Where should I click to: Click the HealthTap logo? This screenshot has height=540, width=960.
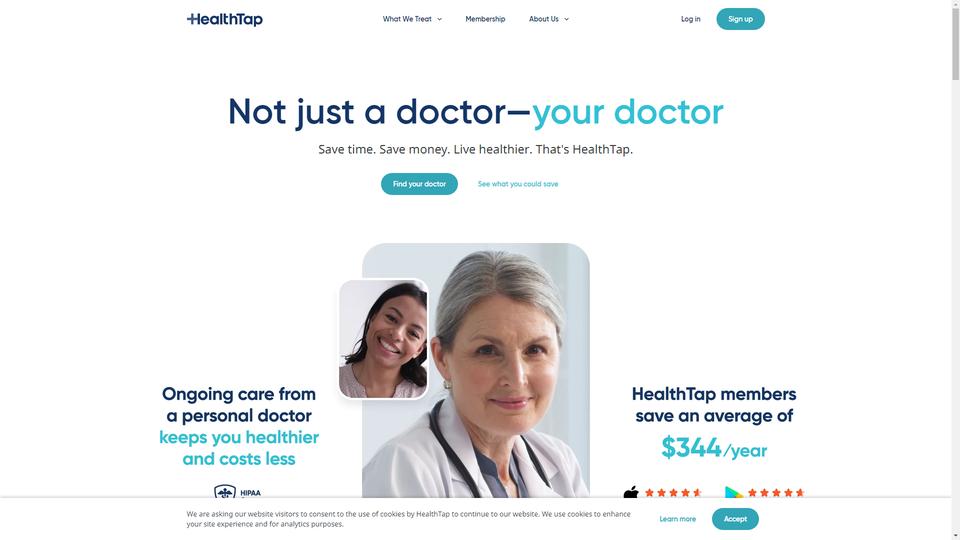(x=225, y=19)
